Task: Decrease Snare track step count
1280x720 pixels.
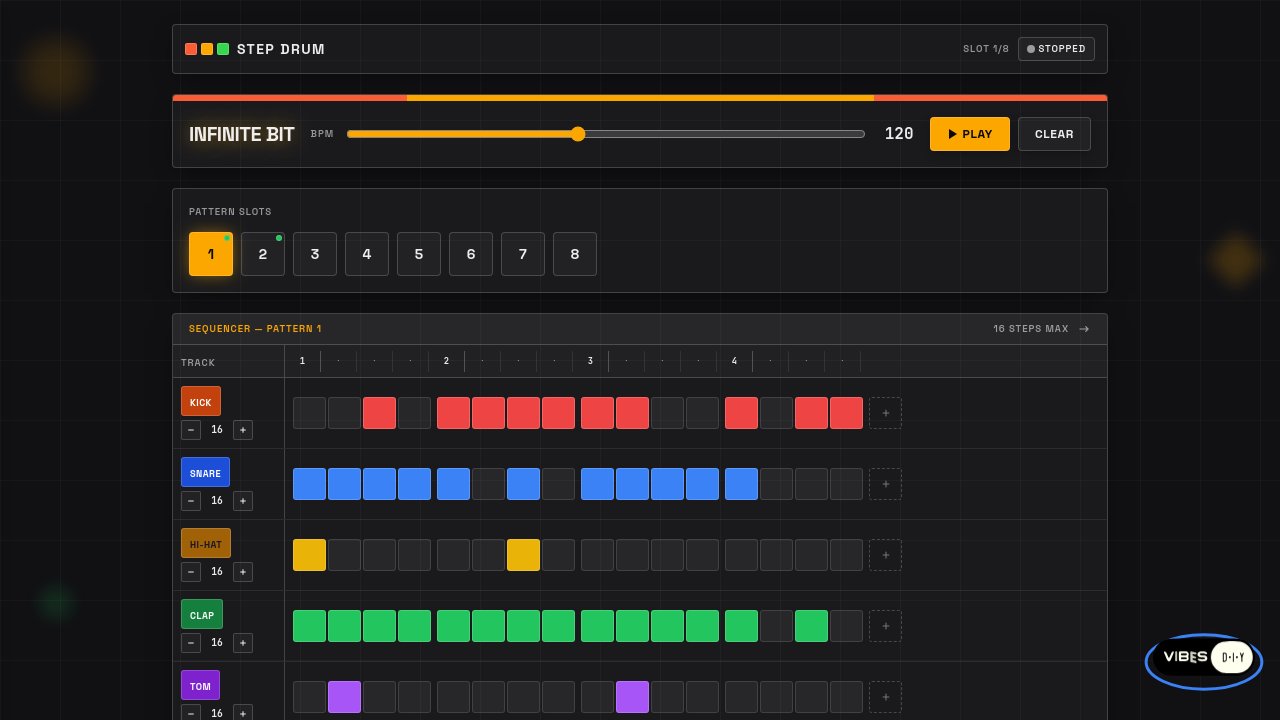Action: click(191, 501)
